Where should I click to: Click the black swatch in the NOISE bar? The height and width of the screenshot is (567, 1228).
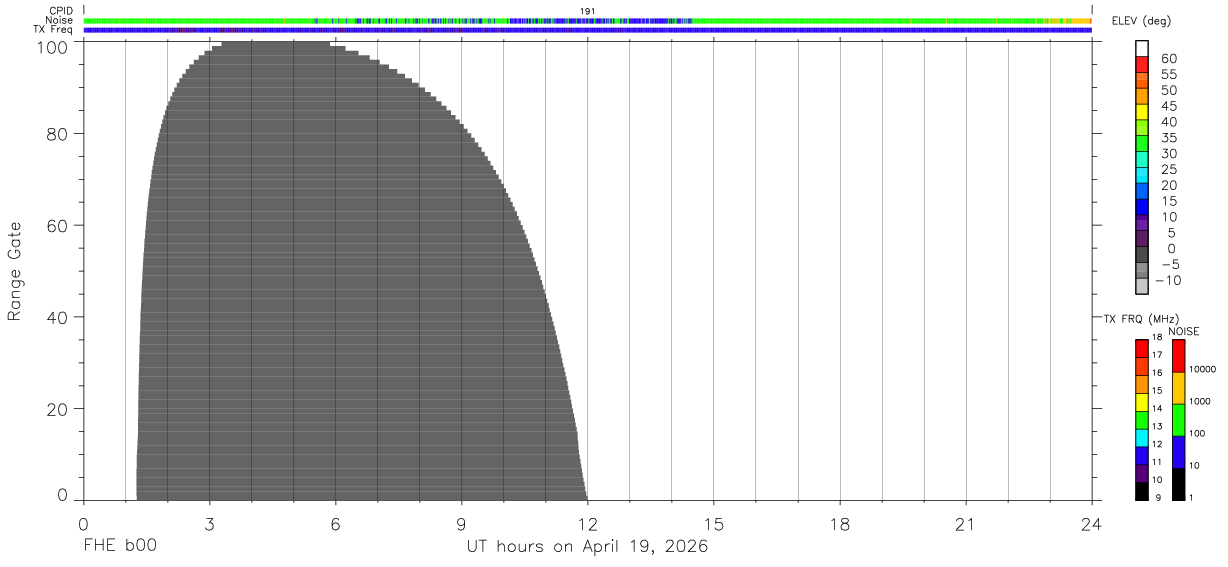(x=1178, y=484)
